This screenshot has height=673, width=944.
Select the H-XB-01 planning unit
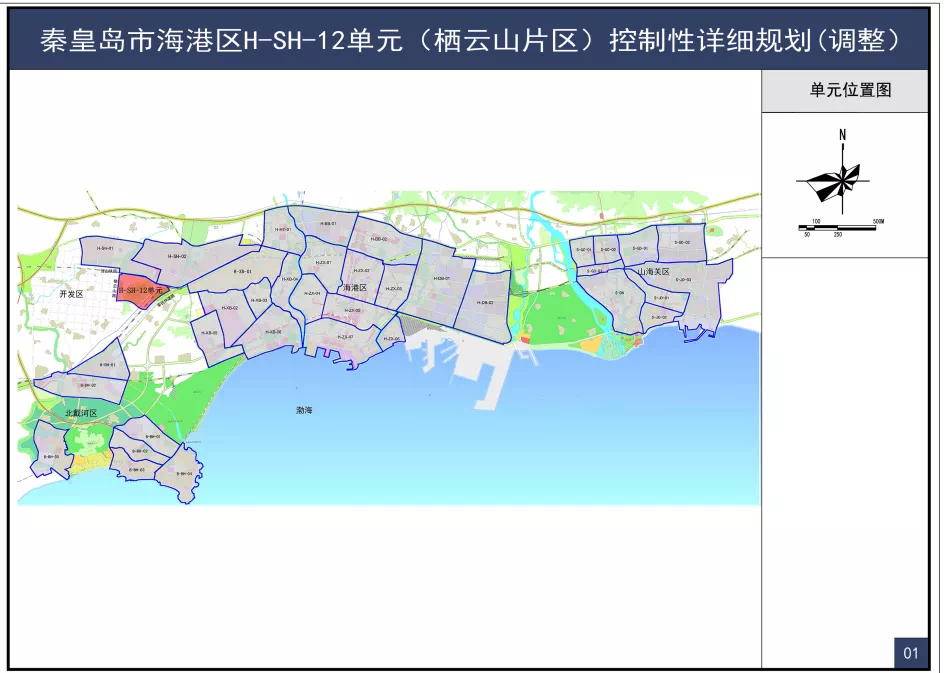(x=242, y=272)
